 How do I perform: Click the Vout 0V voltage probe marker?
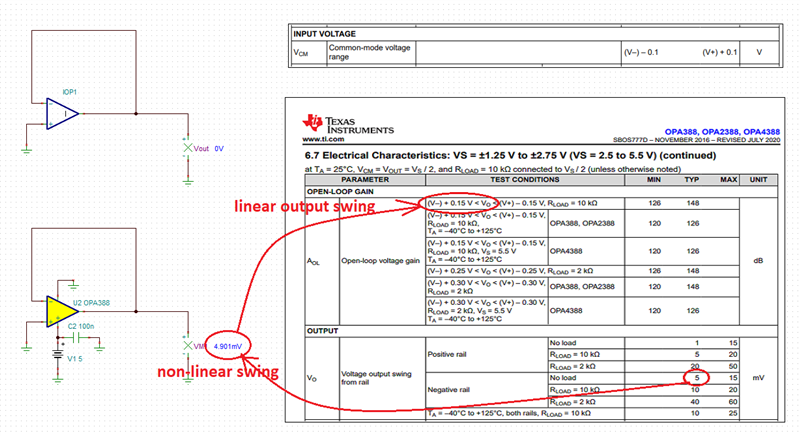point(188,148)
